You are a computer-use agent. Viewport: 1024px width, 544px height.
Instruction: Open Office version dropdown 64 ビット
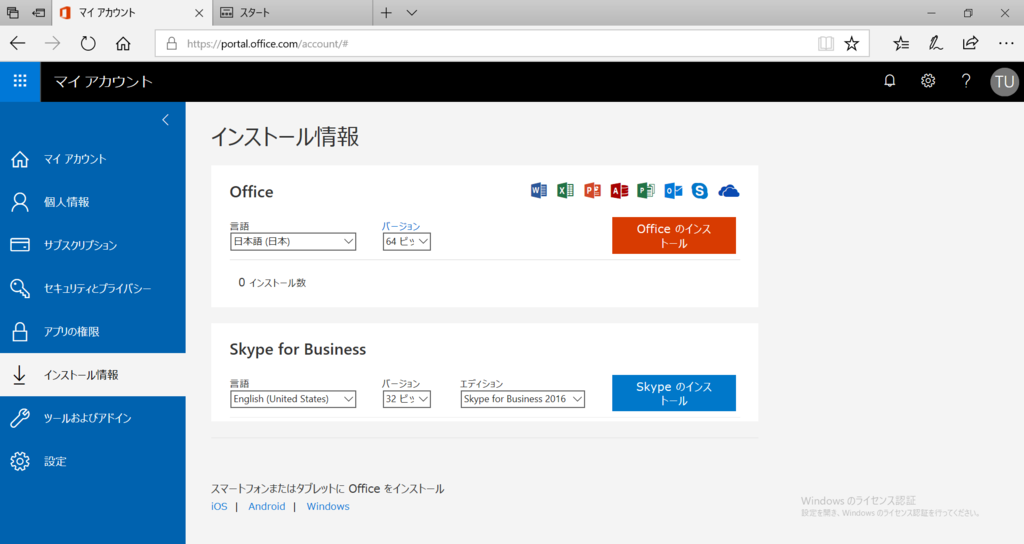click(407, 242)
